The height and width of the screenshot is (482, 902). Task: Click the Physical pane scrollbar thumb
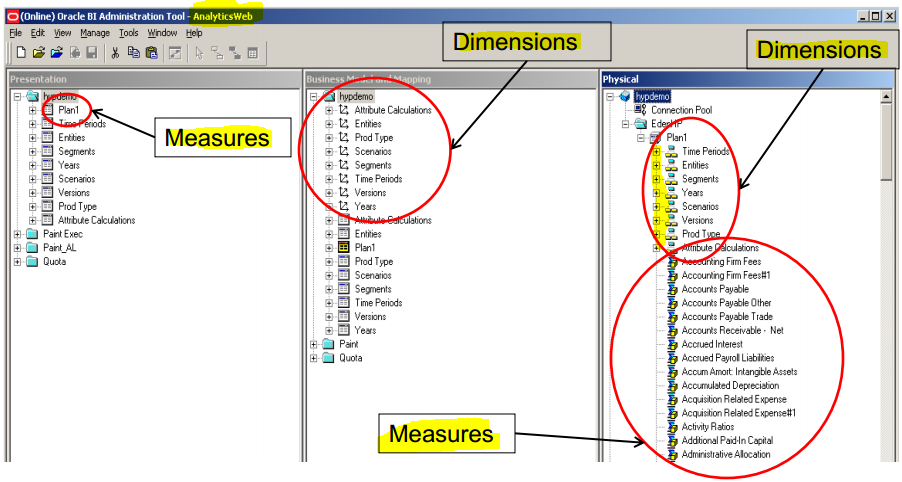pyautogui.click(x=886, y=142)
